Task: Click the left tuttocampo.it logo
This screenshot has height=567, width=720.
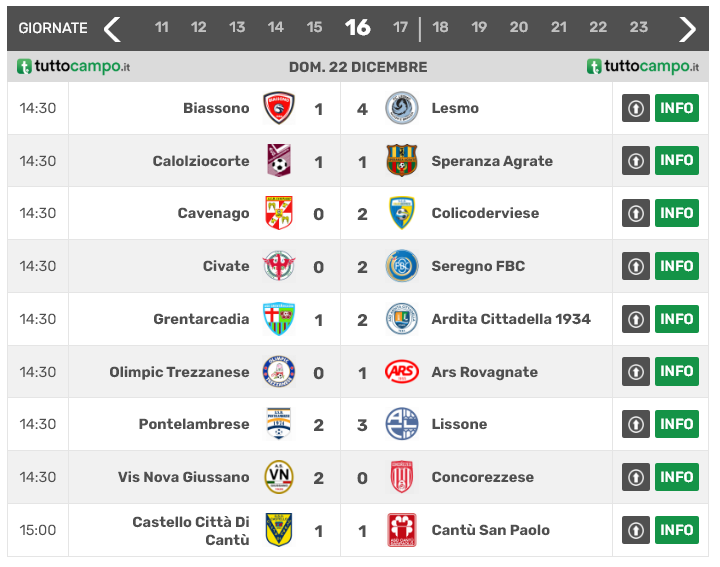Action: coord(74,67)
